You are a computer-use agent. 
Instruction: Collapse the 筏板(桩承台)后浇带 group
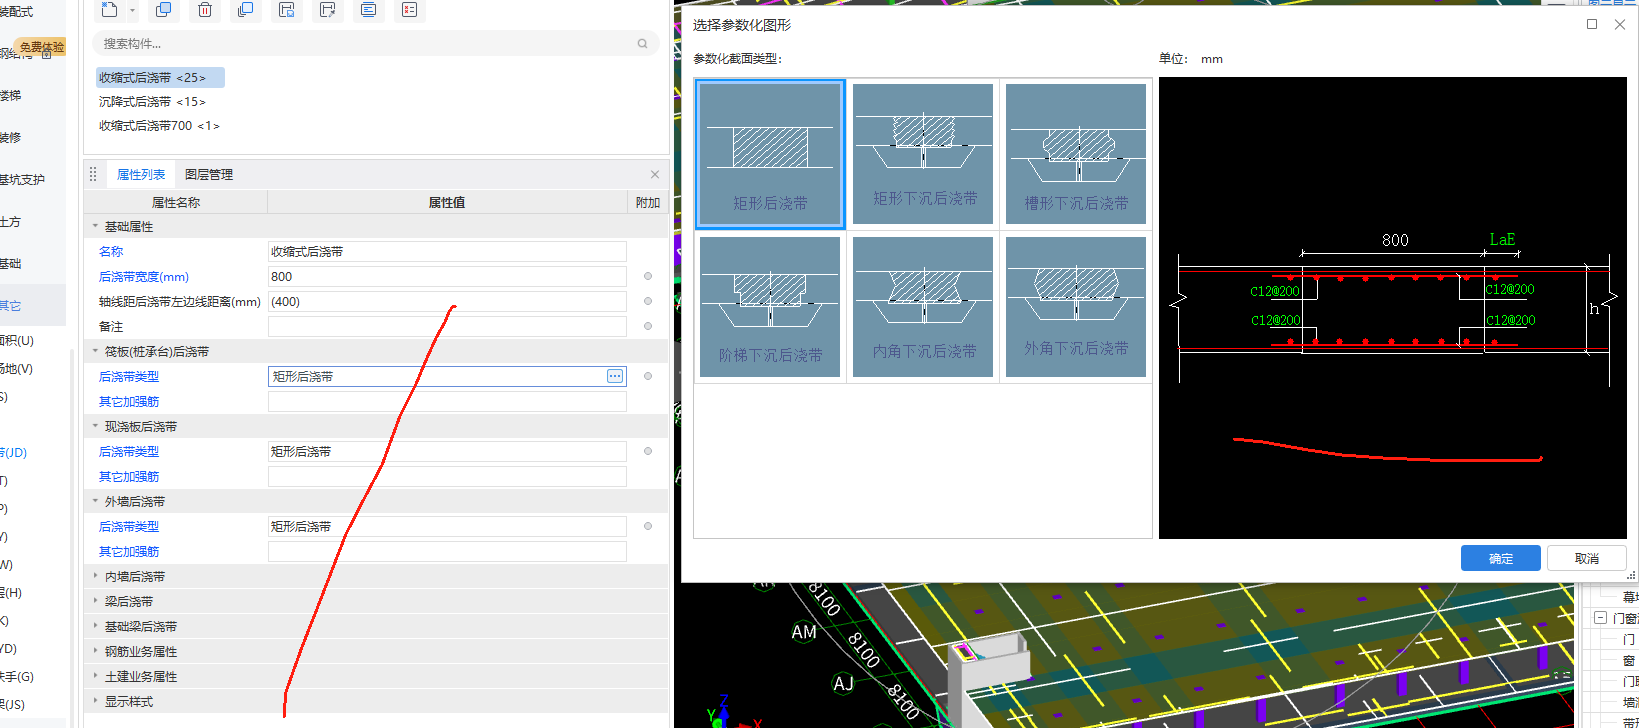[x=96, y=351]
